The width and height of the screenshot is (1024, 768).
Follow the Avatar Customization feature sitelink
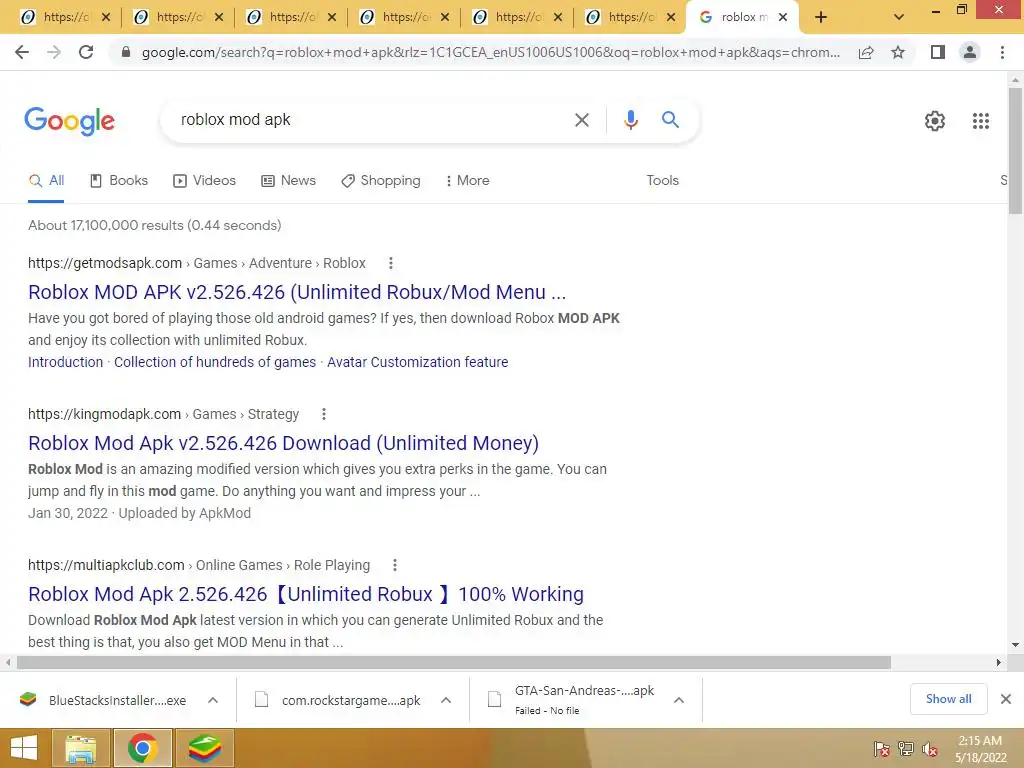(x=417, y=362)
